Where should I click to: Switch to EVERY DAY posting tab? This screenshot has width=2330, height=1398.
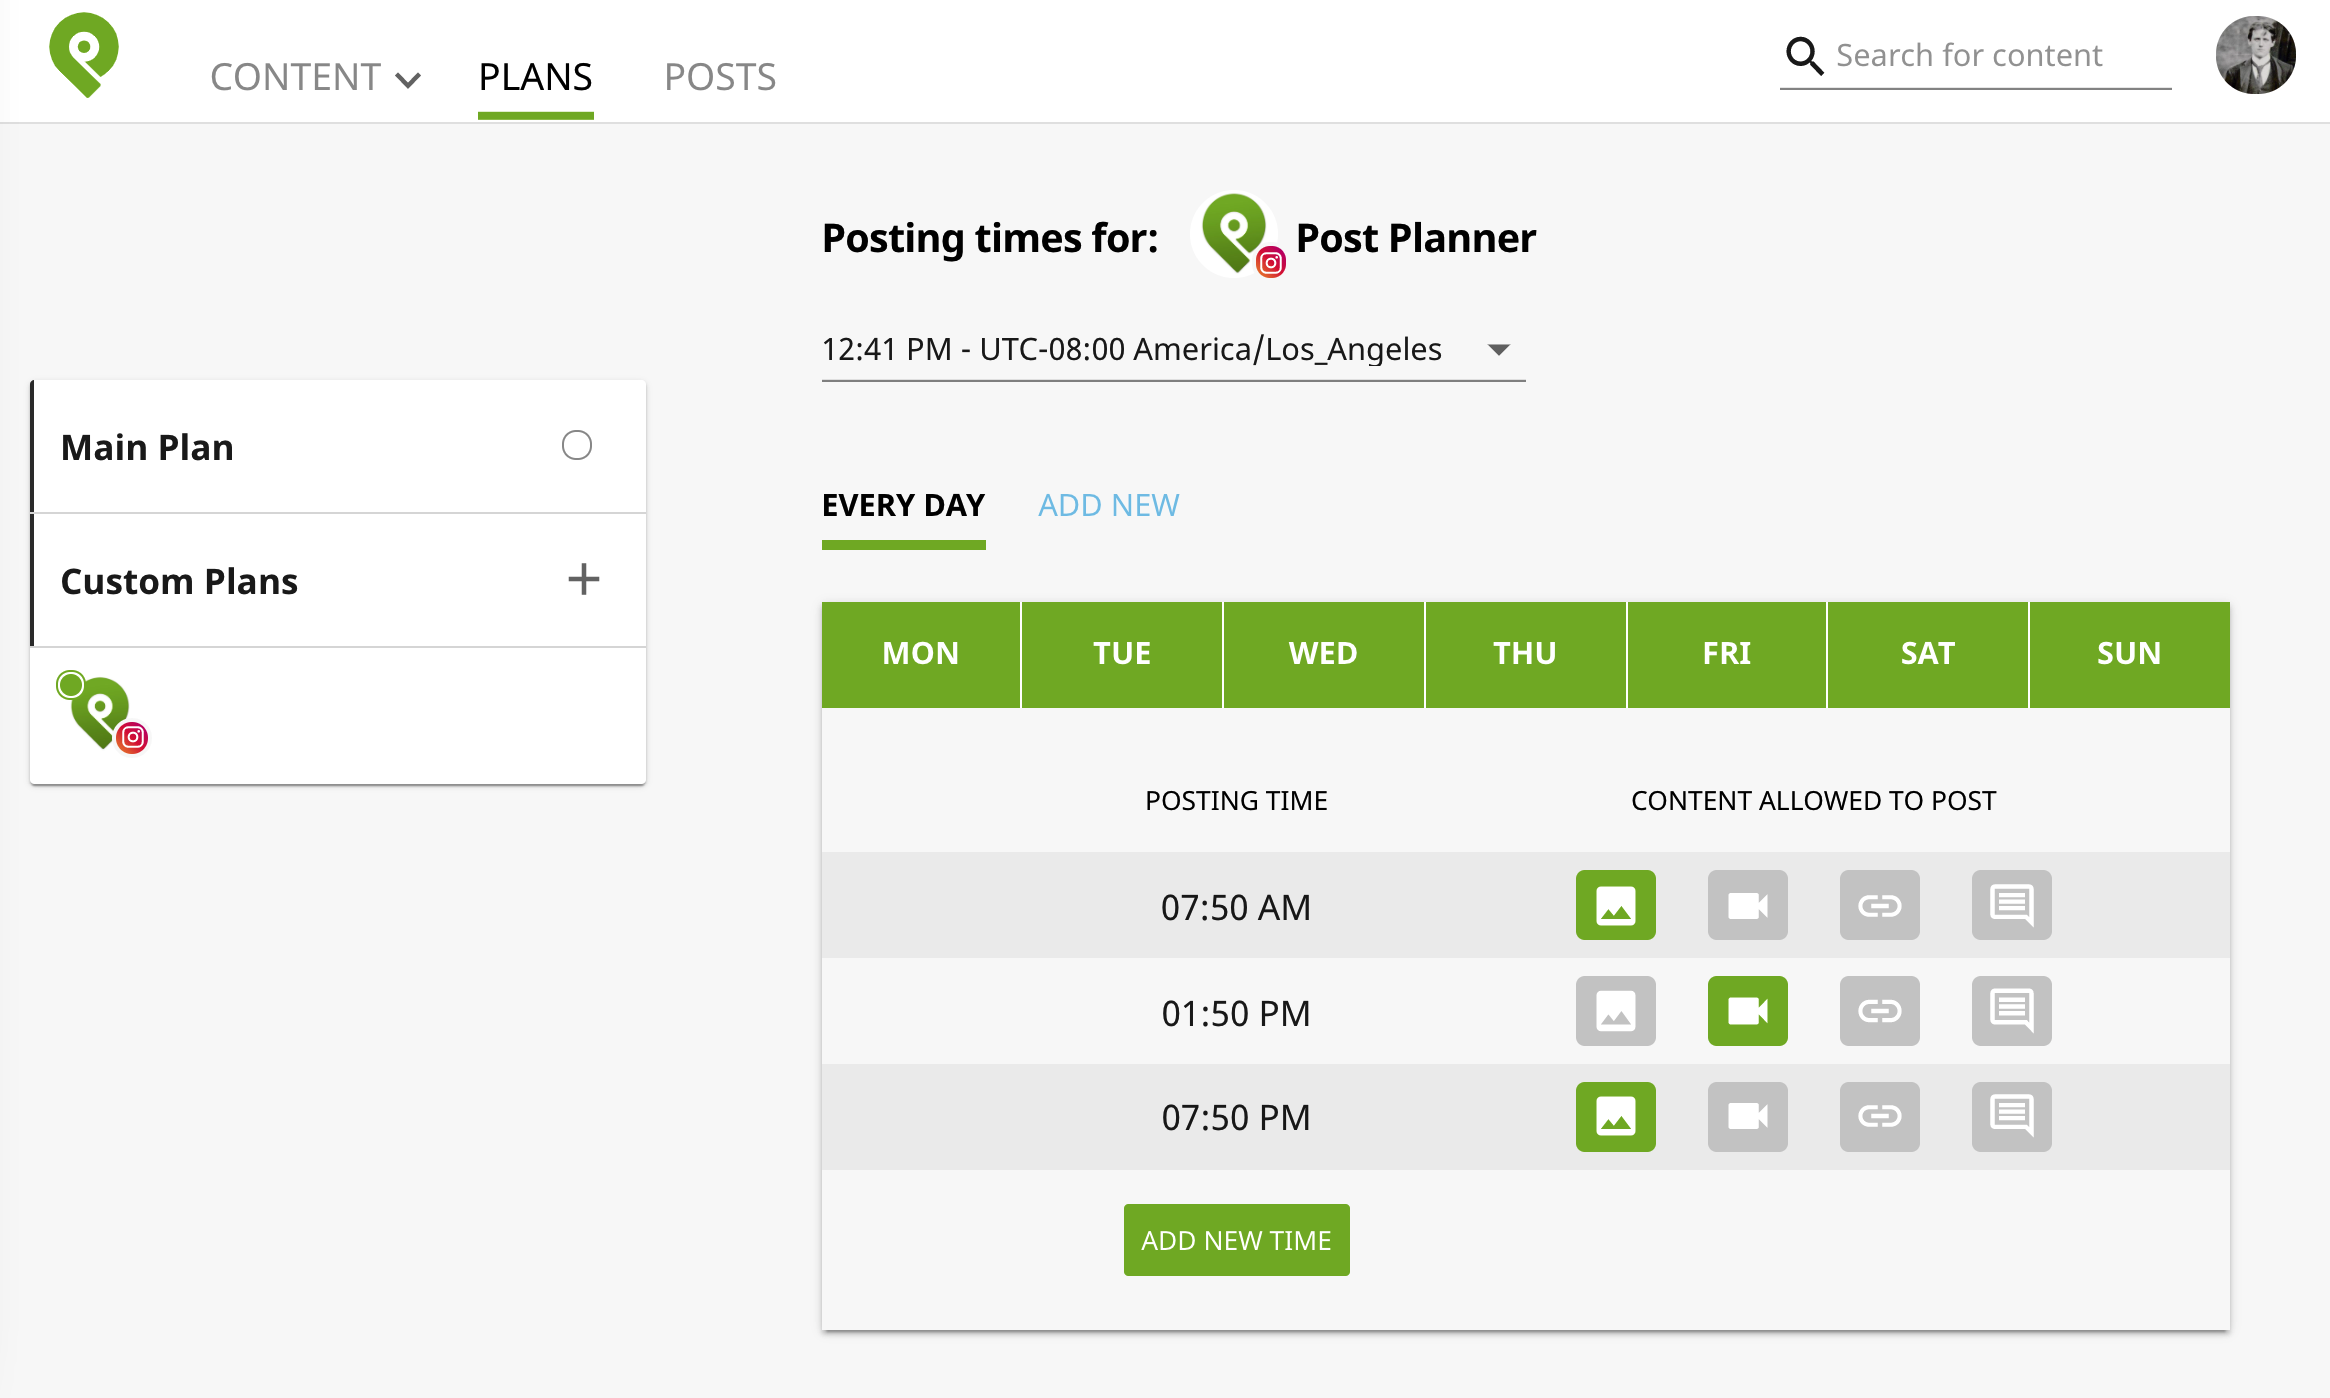click(x=904, y=504)
